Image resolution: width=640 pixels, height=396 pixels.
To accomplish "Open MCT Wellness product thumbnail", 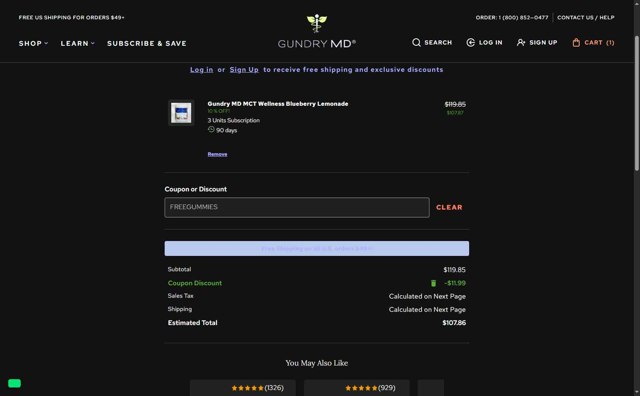I will coord(181,113).
